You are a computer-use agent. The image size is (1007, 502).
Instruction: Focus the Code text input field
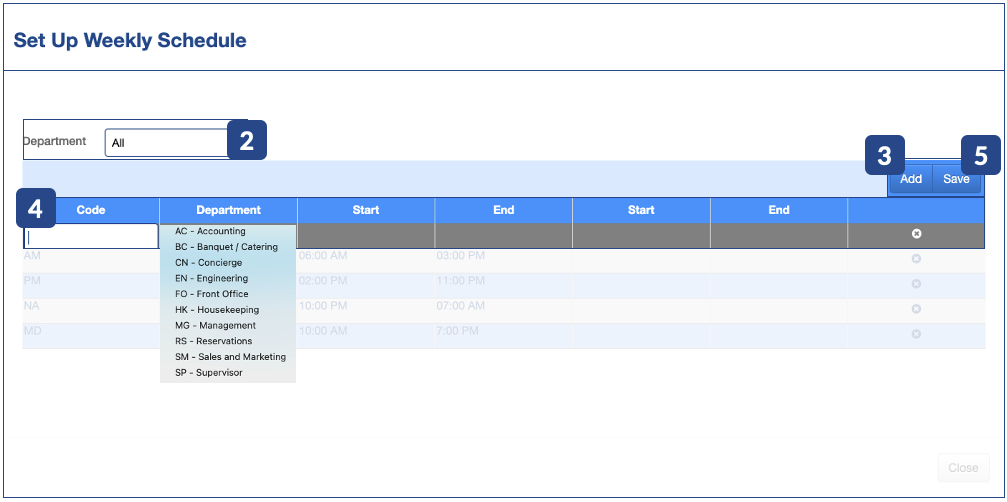click(x=91, y=237)
